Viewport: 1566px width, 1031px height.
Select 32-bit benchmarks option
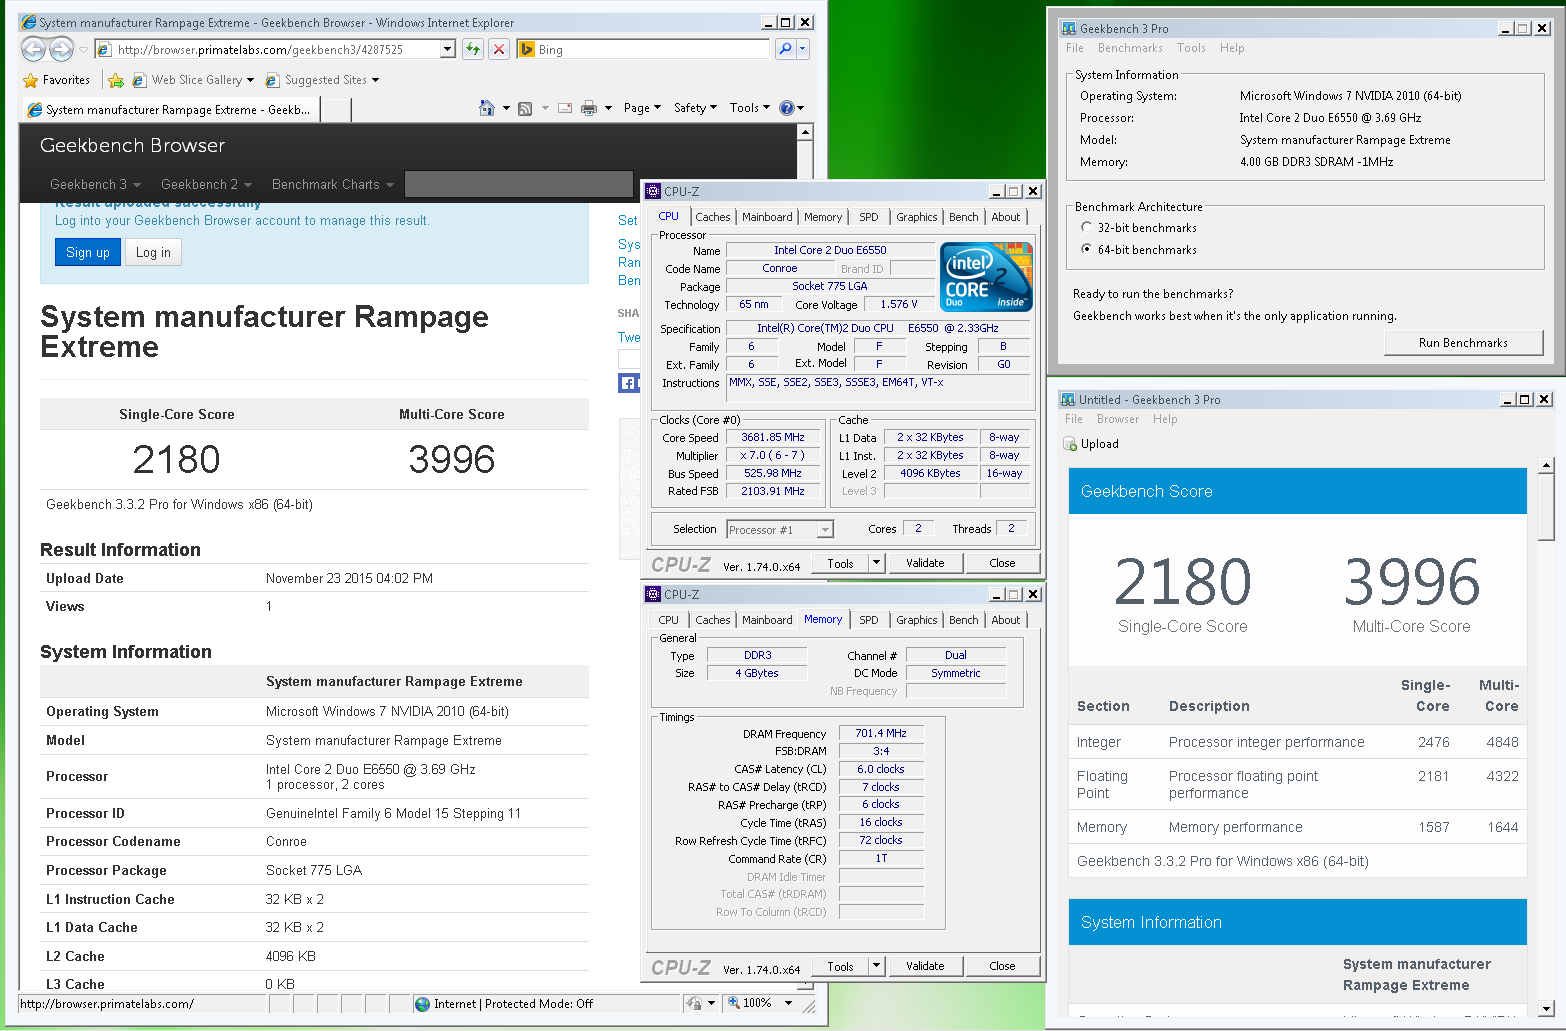click(1087, 228)
